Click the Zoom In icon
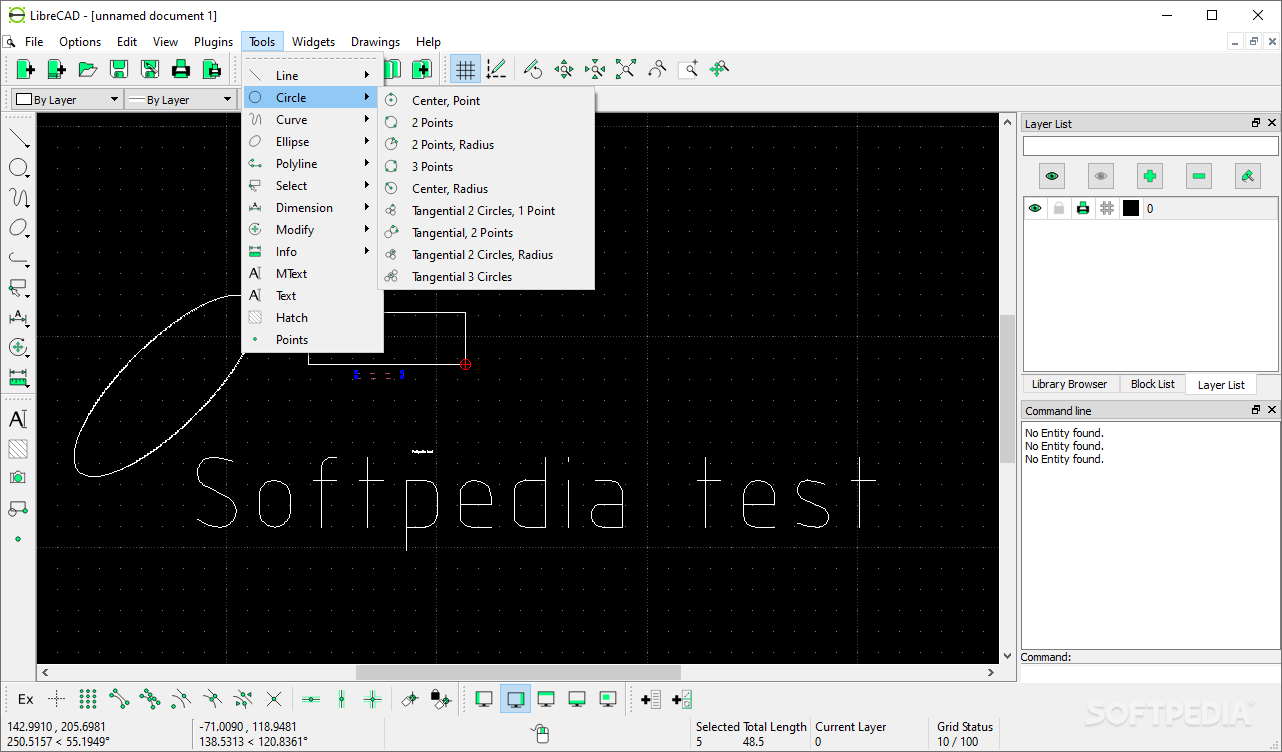 click(x=564, y=69)
